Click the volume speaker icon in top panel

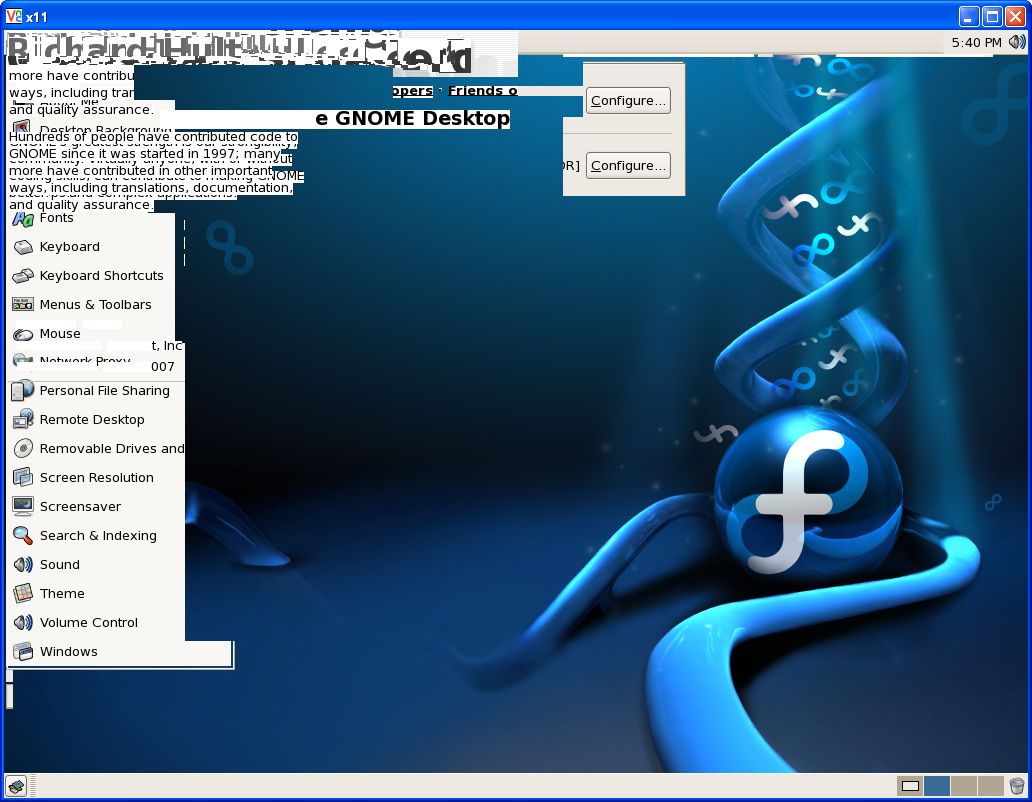(x=1017, y=42)
